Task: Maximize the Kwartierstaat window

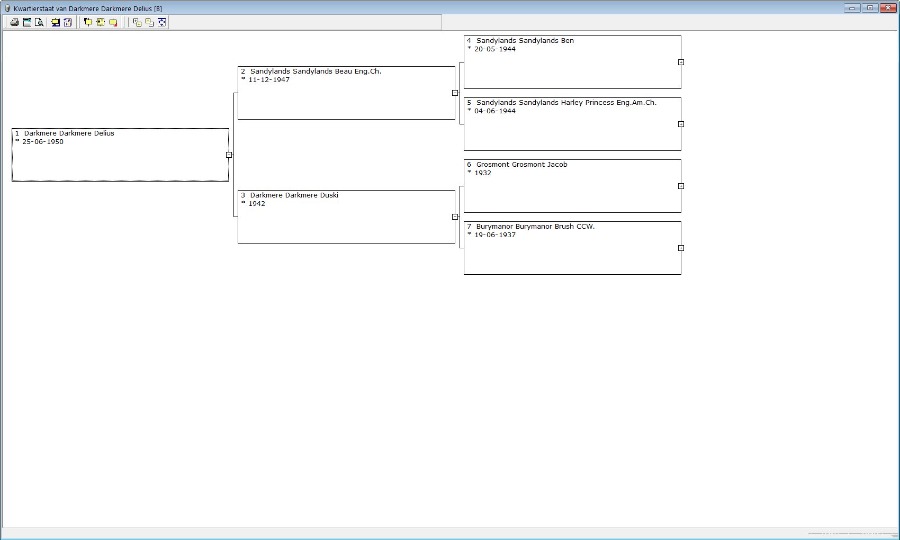Action: pos(870,7)
